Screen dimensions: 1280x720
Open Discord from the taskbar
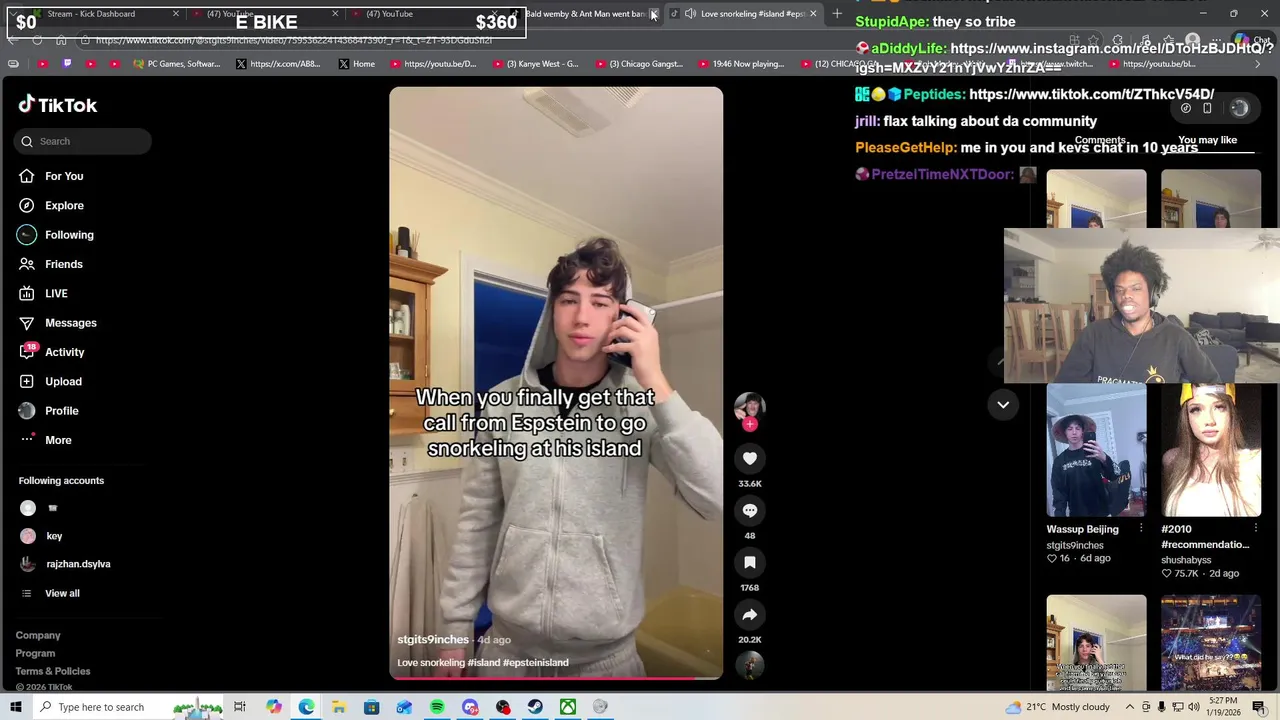point(470,707)
